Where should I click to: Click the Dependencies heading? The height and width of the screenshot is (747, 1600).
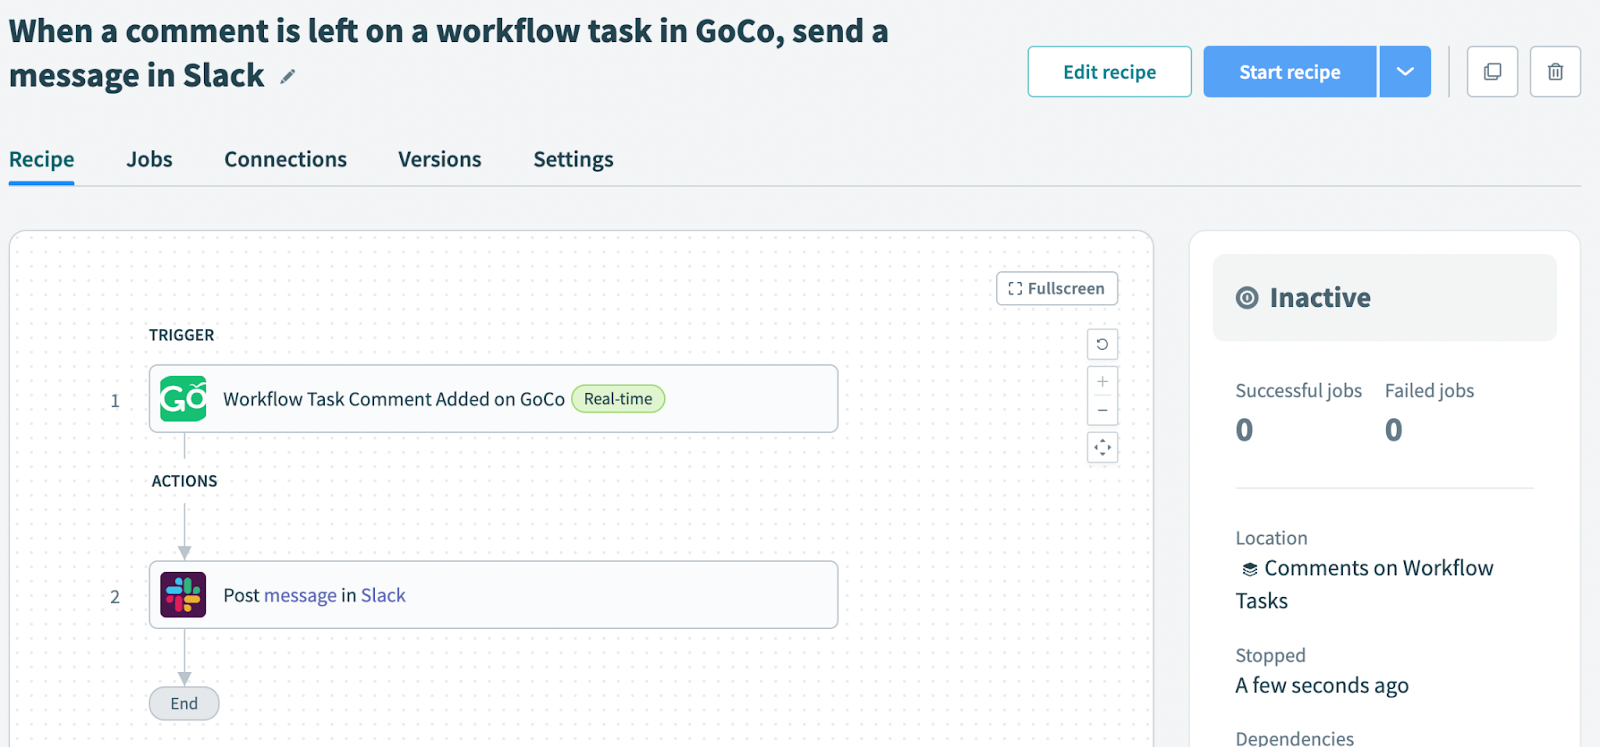[1295, 738]
